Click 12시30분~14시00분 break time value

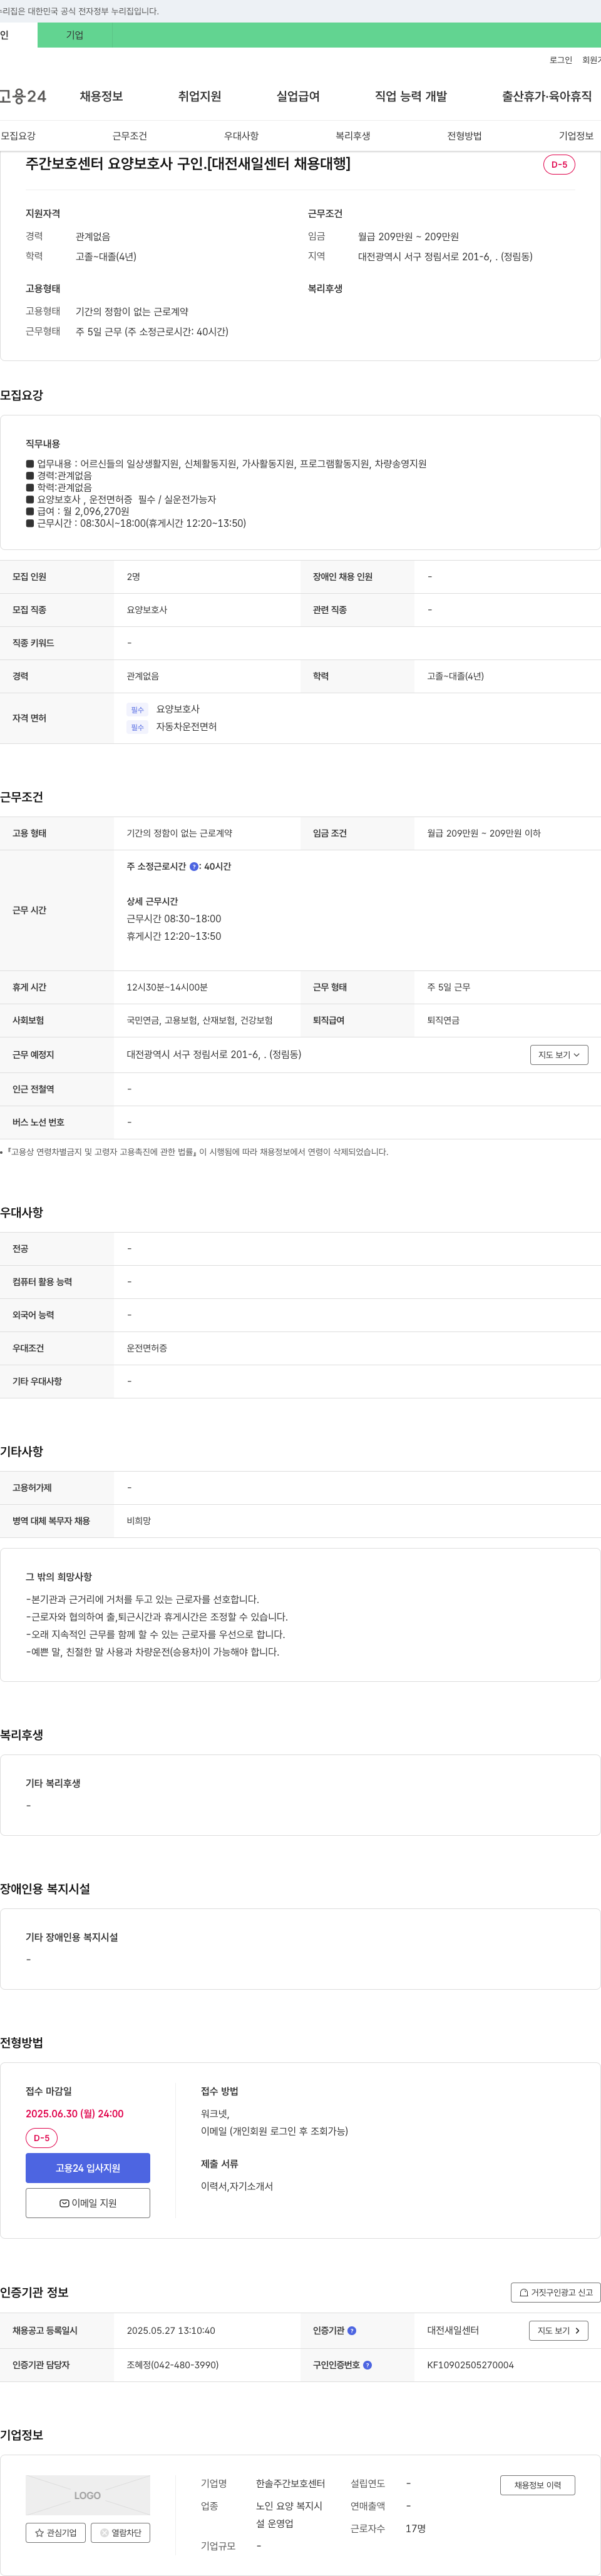tap(167, 987)
